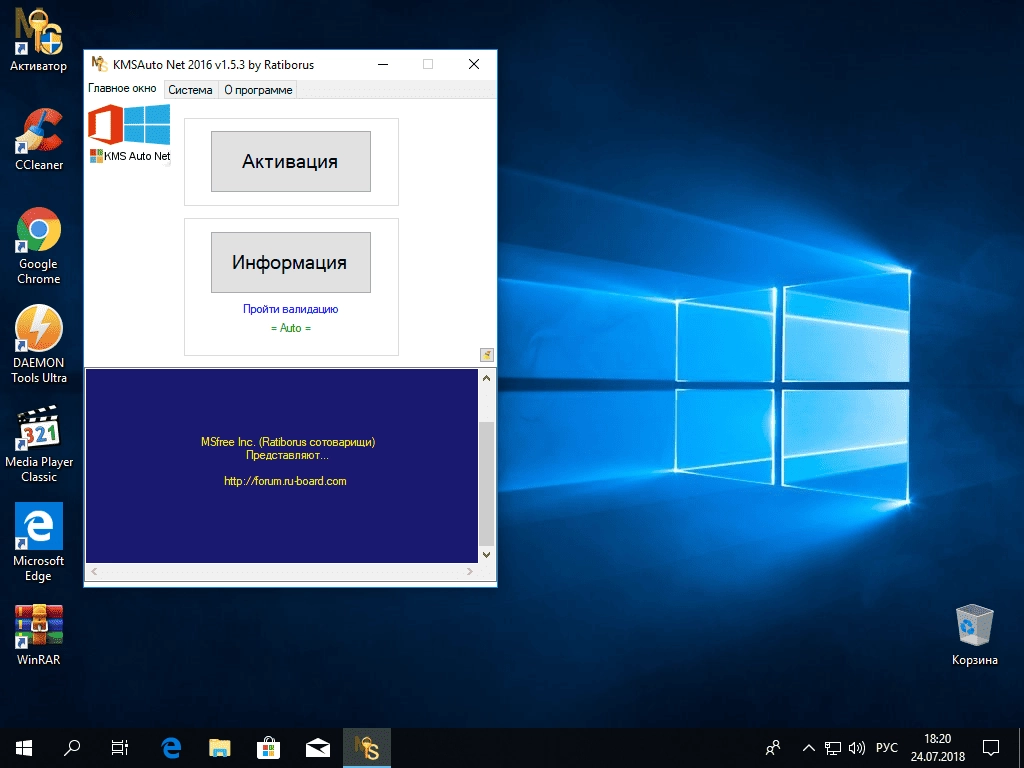The height and width of the screenshot is (768, 1024).
Task: Open File Explorer from taskbar
Action: (220, 748)
